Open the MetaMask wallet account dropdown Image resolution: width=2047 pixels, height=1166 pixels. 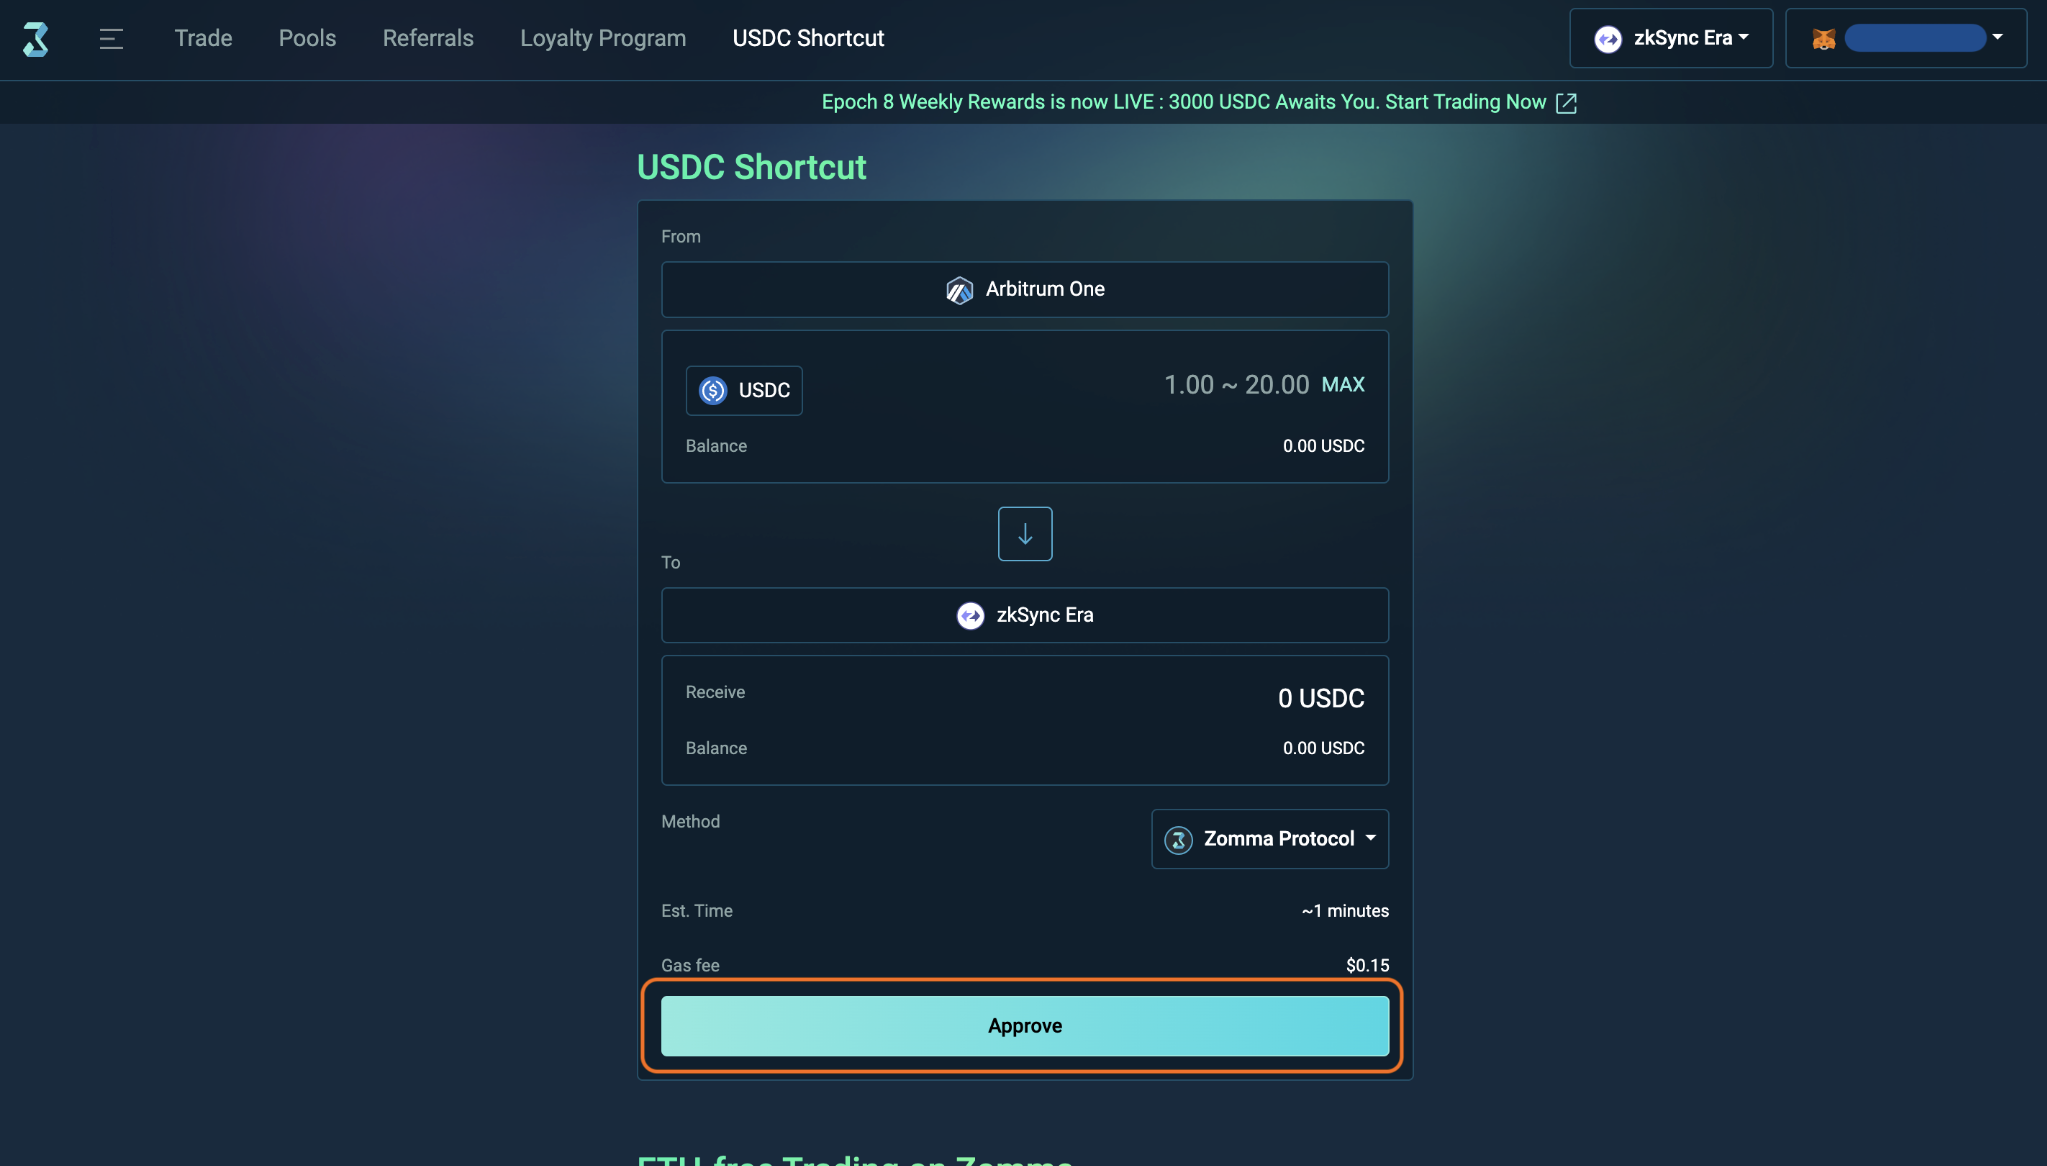[1906, 38]
